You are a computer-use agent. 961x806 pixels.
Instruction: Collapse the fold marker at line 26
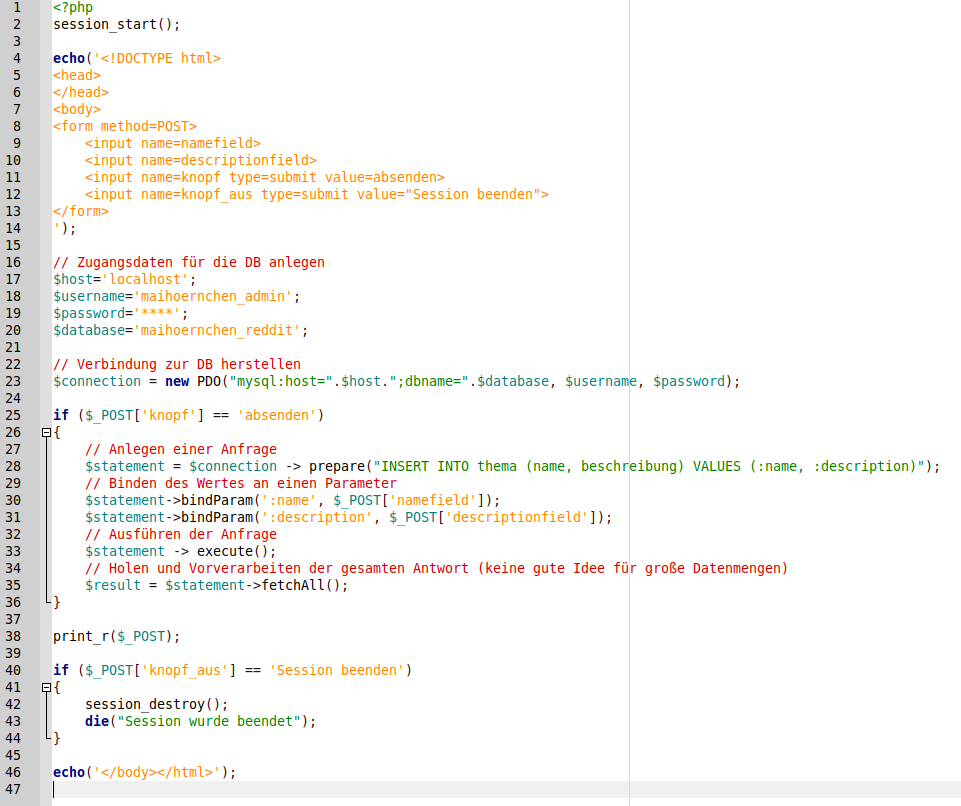tap(46, 433)
